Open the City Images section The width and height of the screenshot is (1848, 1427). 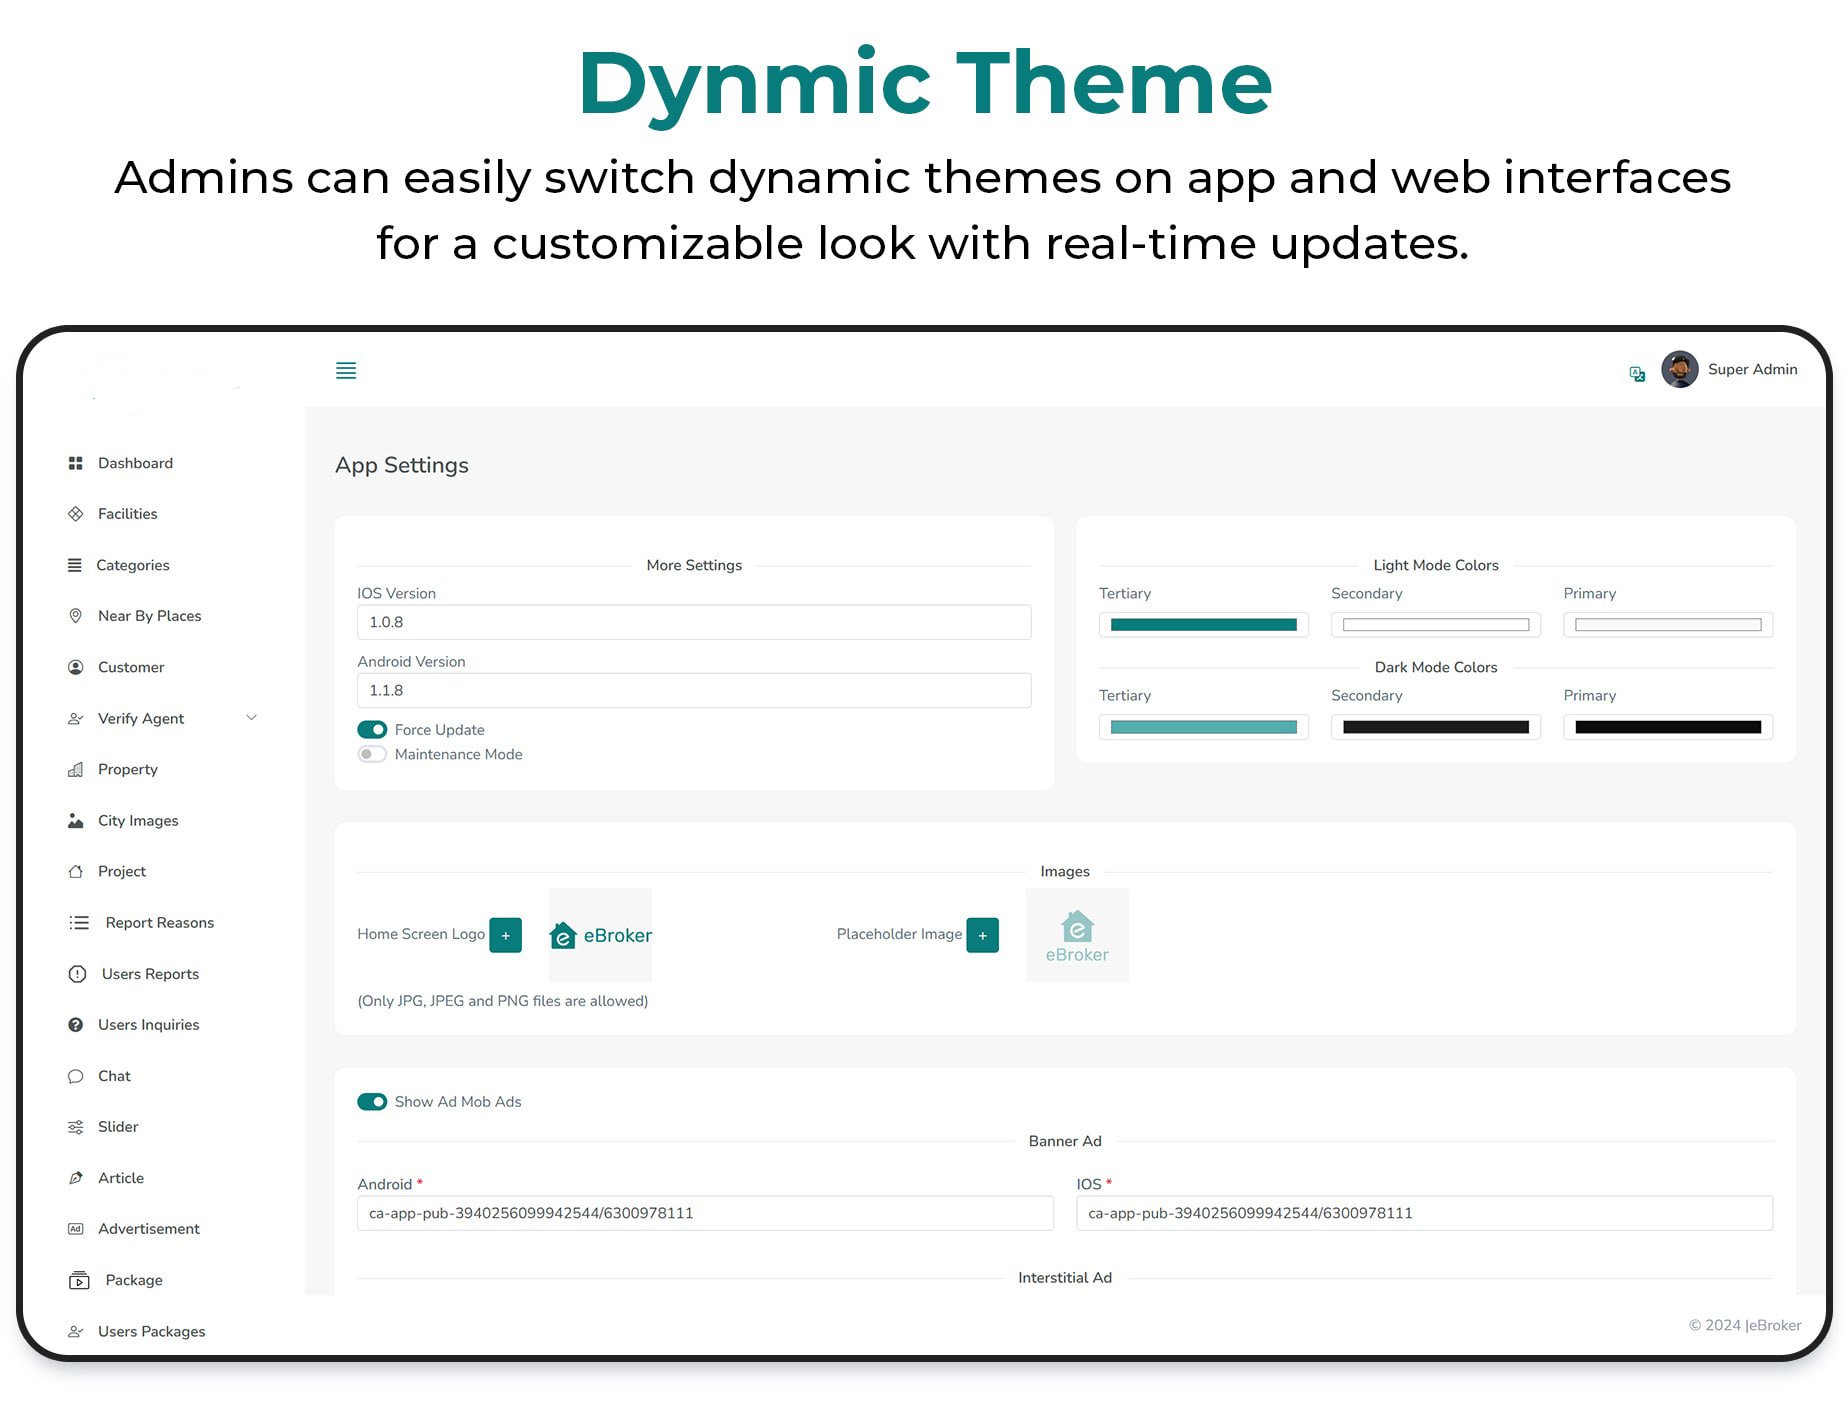137,820
